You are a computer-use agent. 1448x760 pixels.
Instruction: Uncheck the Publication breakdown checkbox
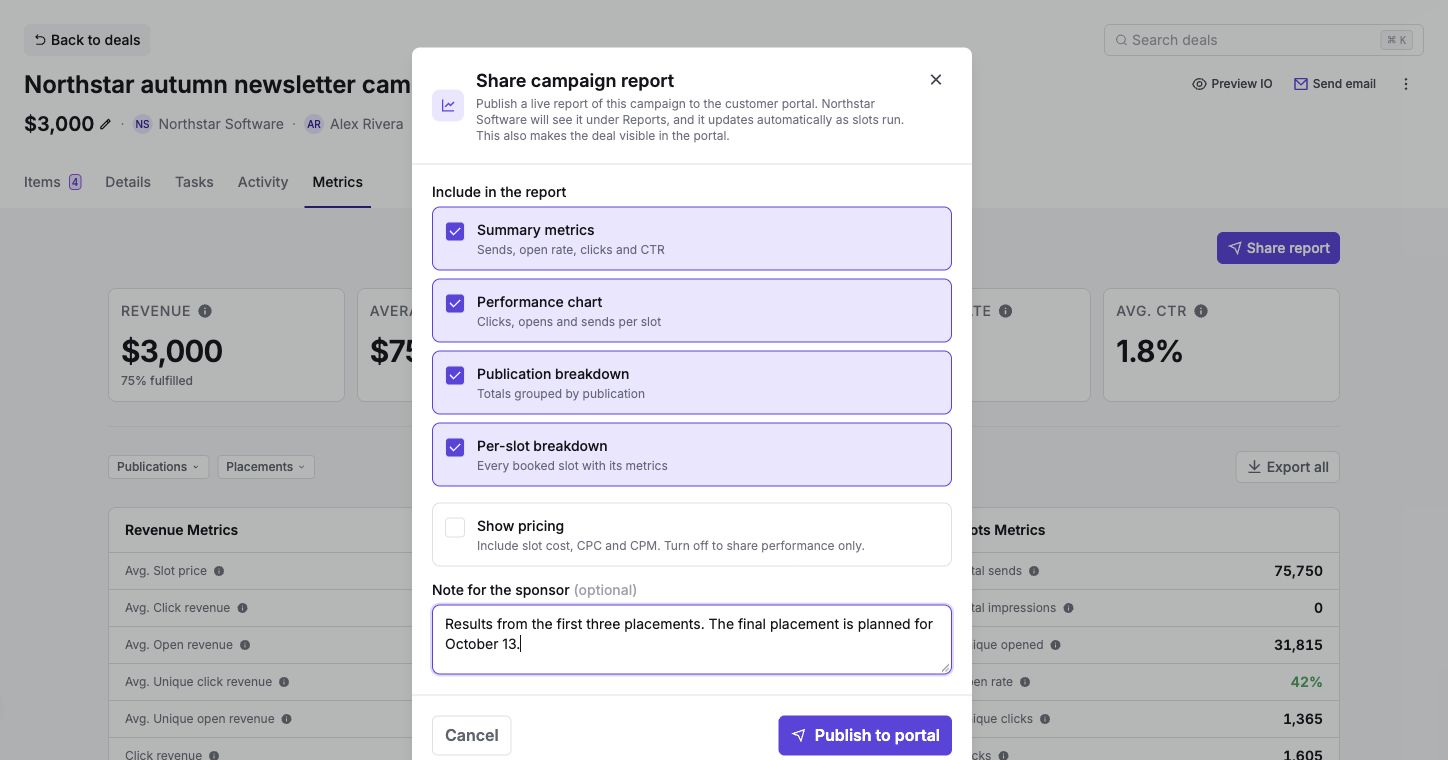(x=455, y=375)
